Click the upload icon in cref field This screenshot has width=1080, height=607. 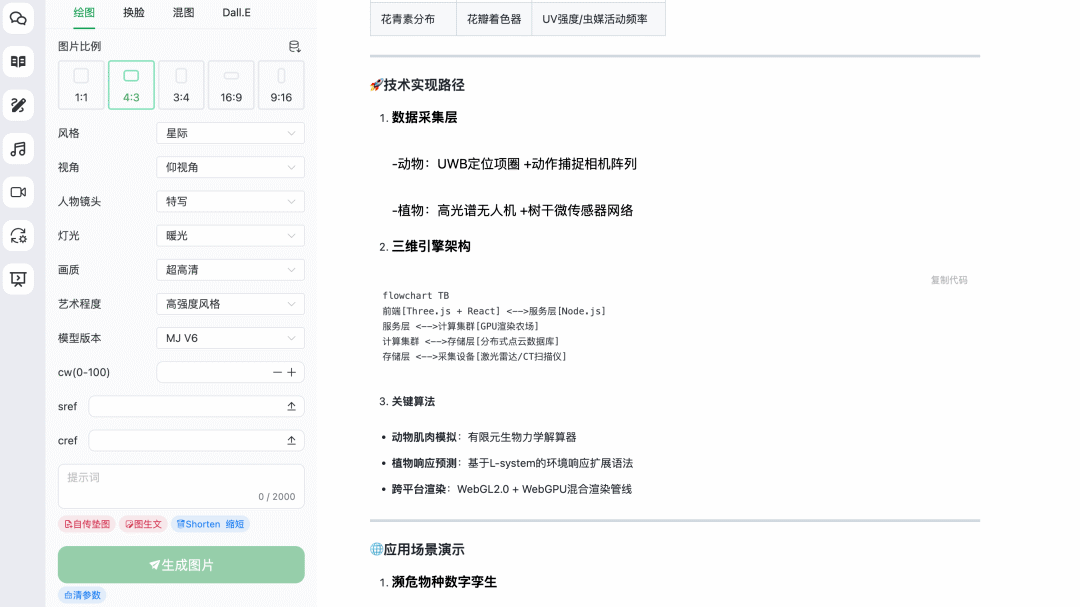point(291,440)
